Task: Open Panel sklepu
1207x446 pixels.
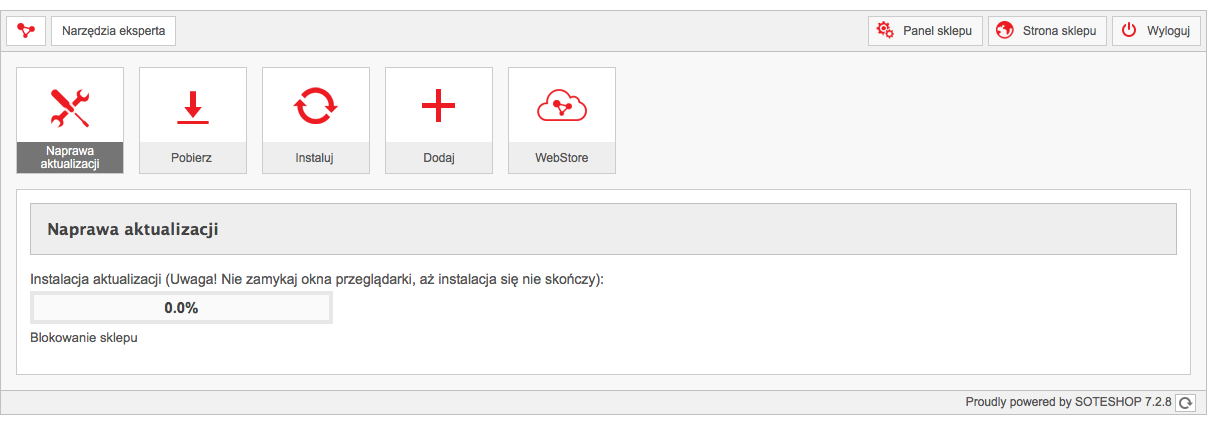Action: [926, 30]
